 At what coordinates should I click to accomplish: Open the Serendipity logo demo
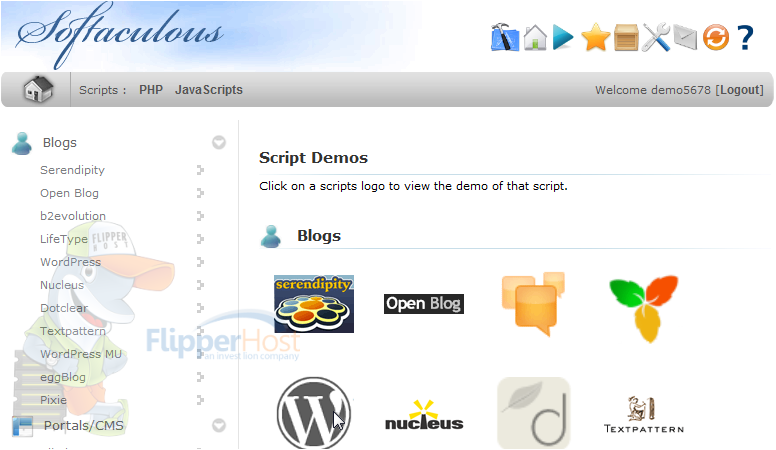(314, 304)
